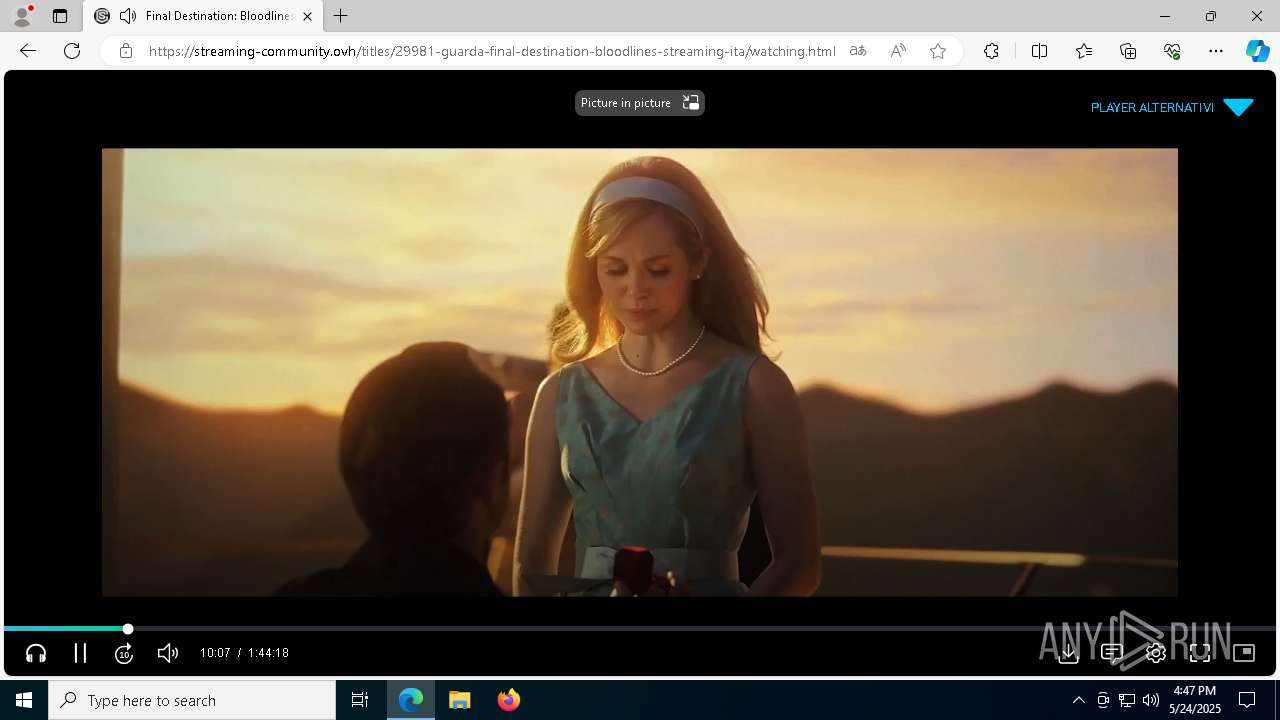Click the video frame to toggle playback

[x=640, y=372]
